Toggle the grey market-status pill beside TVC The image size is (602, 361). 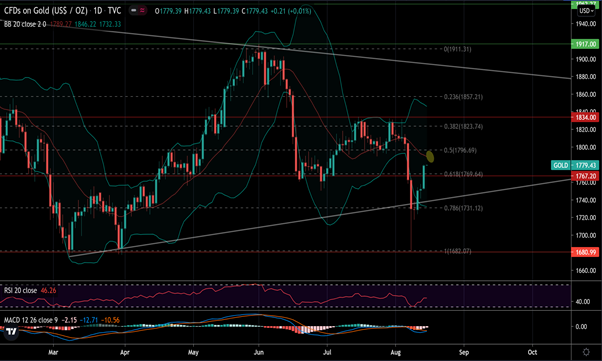(x=133, y=11)
